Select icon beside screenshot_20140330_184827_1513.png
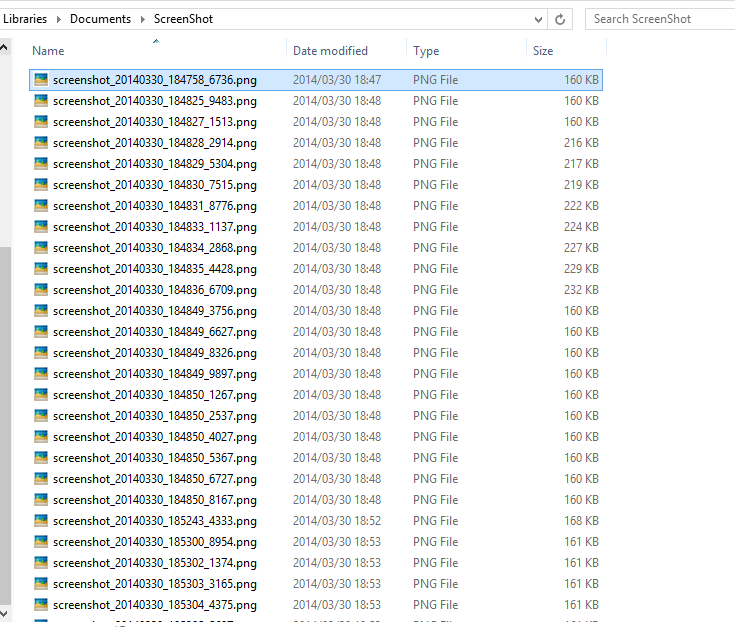The image size is (735, 627). (41, 122)
